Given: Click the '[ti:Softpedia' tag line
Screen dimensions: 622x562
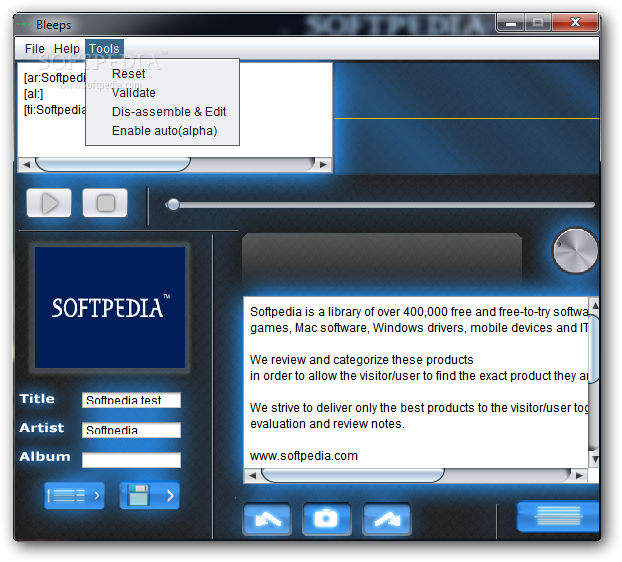Looking at the screenshot, I should click(54, 110).
